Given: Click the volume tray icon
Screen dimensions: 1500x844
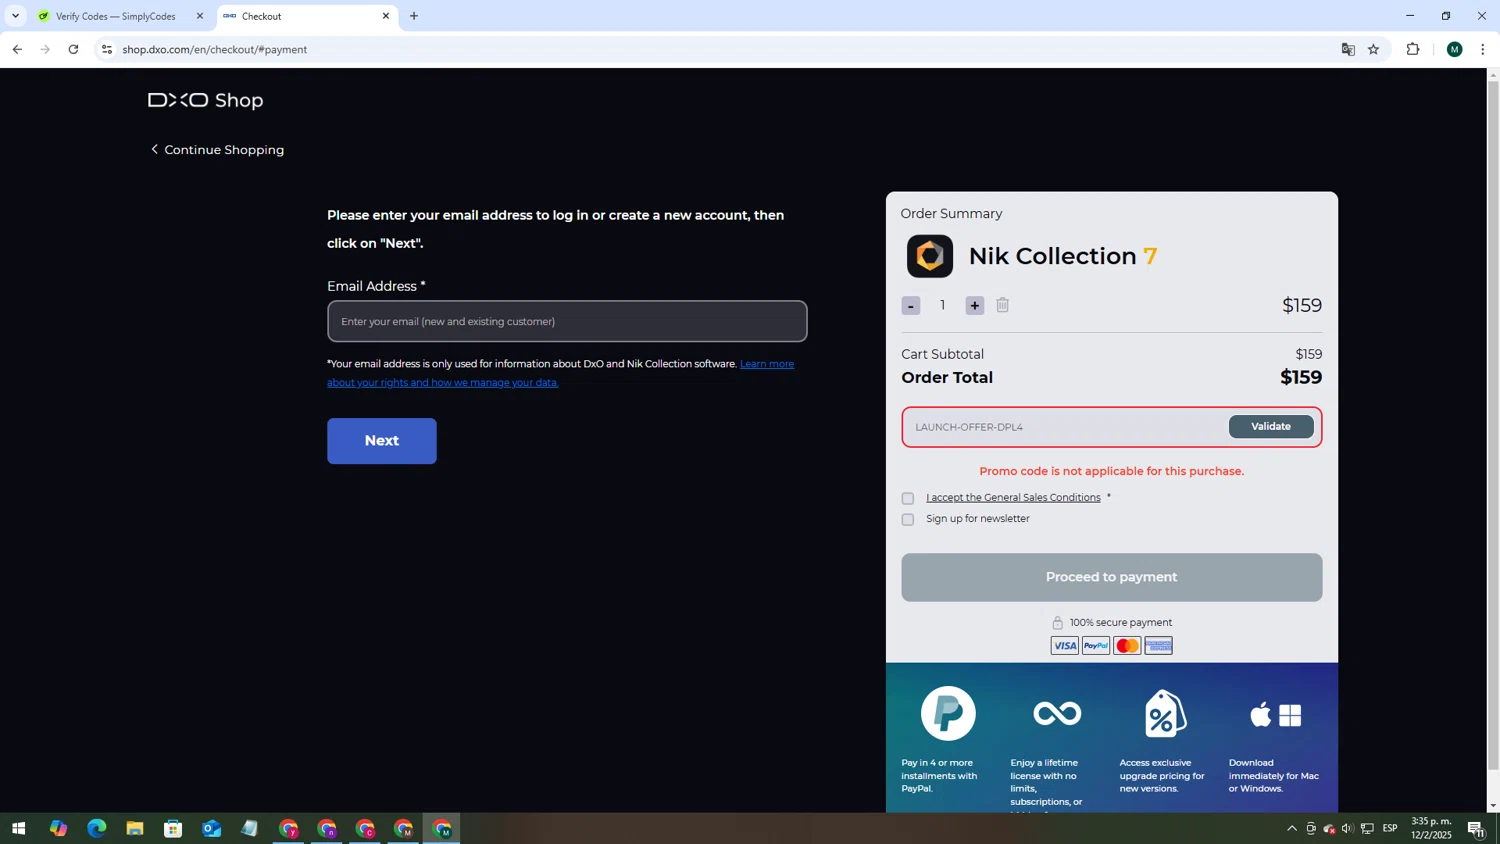Looking at the screenshot, I should 1347,828.
